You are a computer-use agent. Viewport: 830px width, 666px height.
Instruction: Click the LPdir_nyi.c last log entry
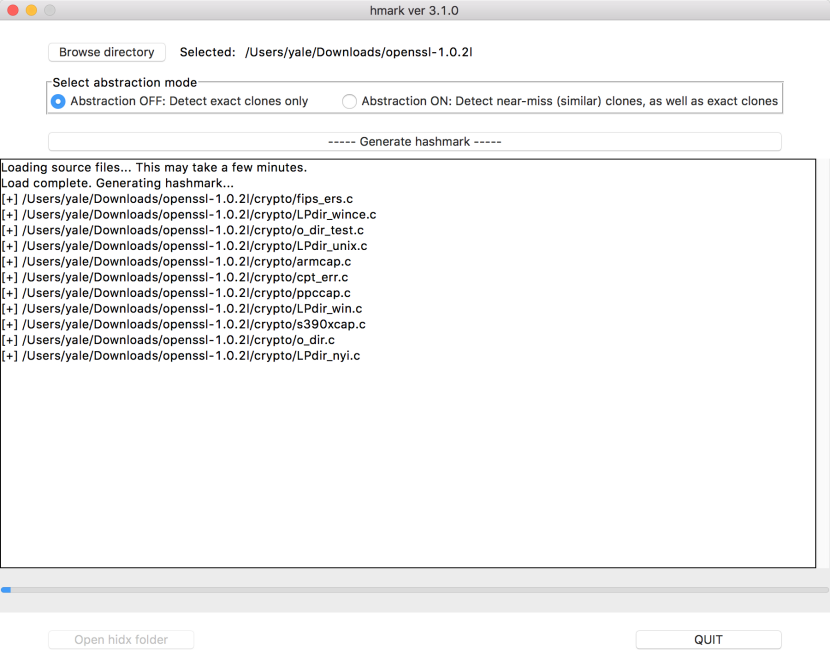(180, 355)
